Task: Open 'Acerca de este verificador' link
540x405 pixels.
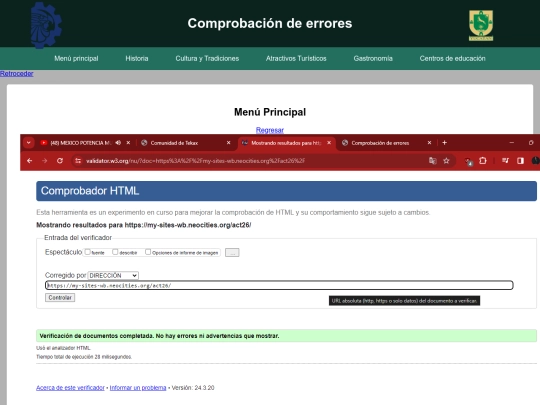Action: [70, 388]
